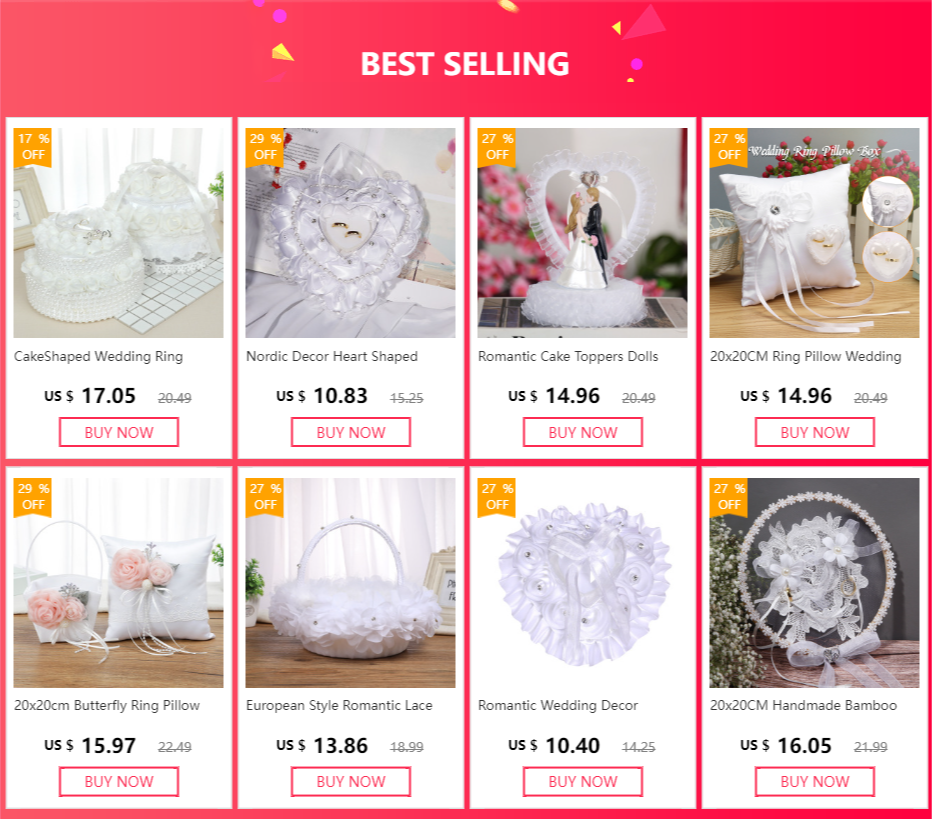Viewport: 932px width, 819px height.
Task: Open the Romantic Wedding Decor heart pillow image
Action: click(582, 582)
